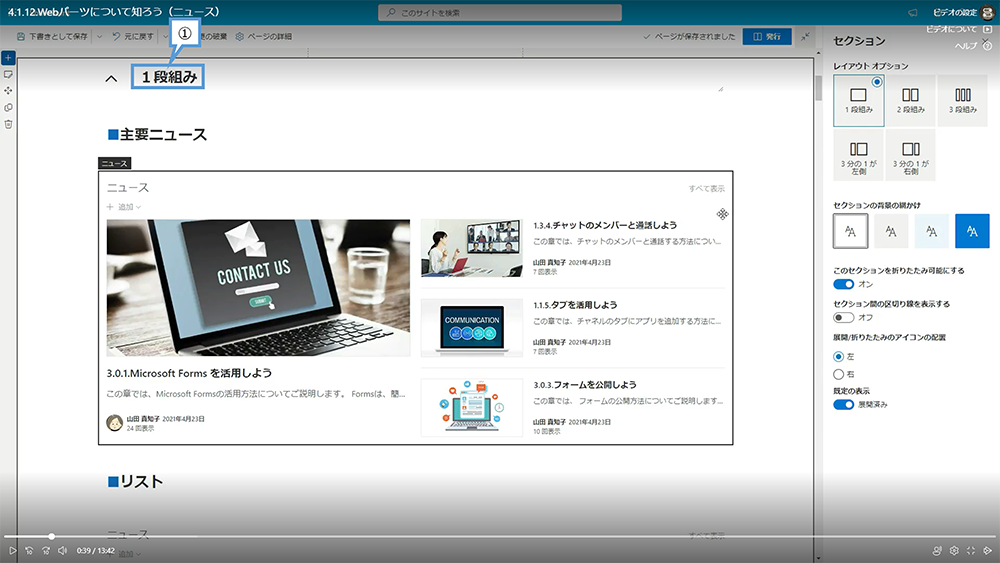Click the COMMUNICATION laptop thumbnail
This screenshot has height=563, width=1000.
click(472, 328)
